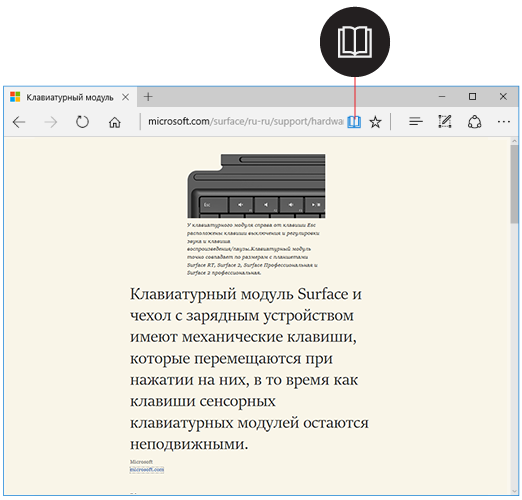The height and width of the screenshot is (500, 522).
Task: Open the More actions ellipsis menu
Action: [x=503, y=122]
